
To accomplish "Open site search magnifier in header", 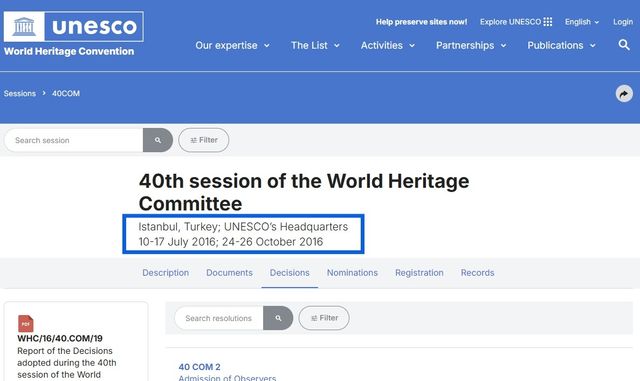I will [624, 45].
